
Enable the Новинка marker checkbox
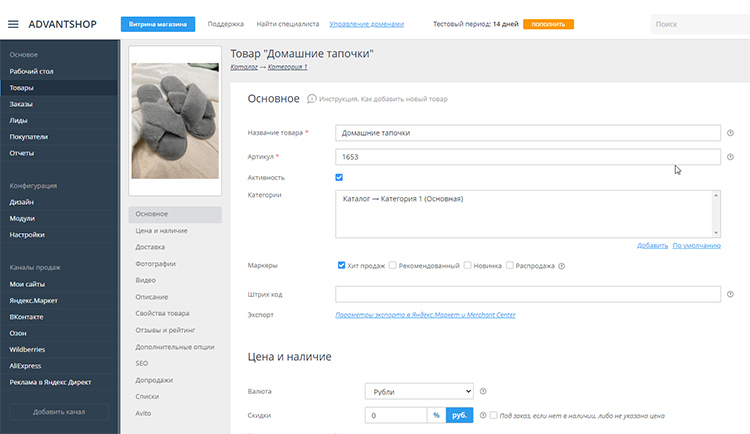(x=467, y=266)
